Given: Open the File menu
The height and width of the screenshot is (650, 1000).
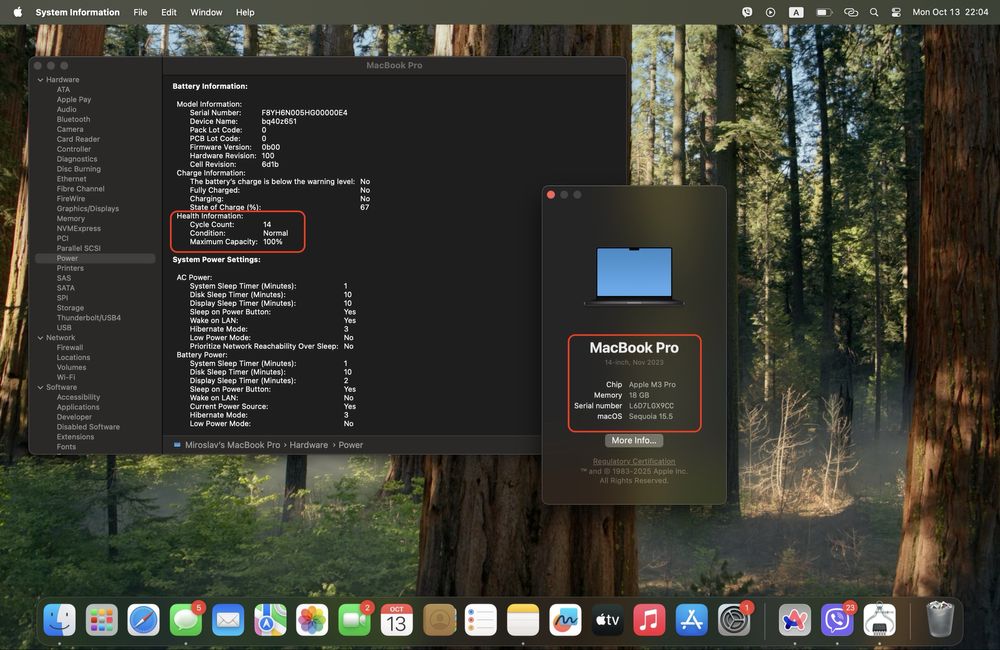Looking at the screenshot, I should (140, 11).
